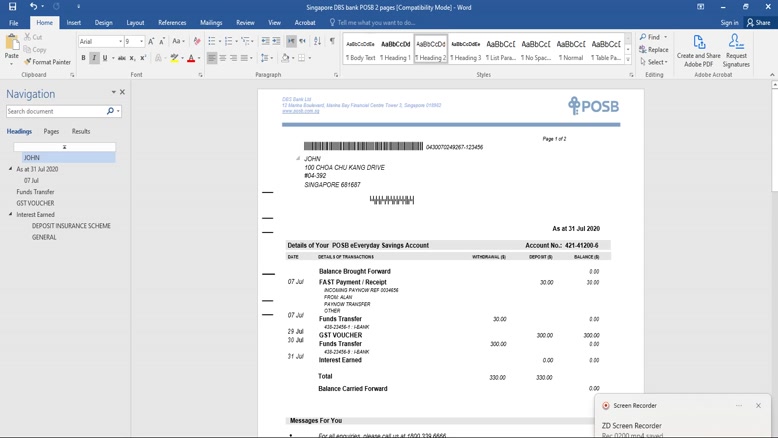The width and height of the screenshot is (778, 438).
Task: Click Create and Share Adobe PDF
Action: (x=699, y=50)
